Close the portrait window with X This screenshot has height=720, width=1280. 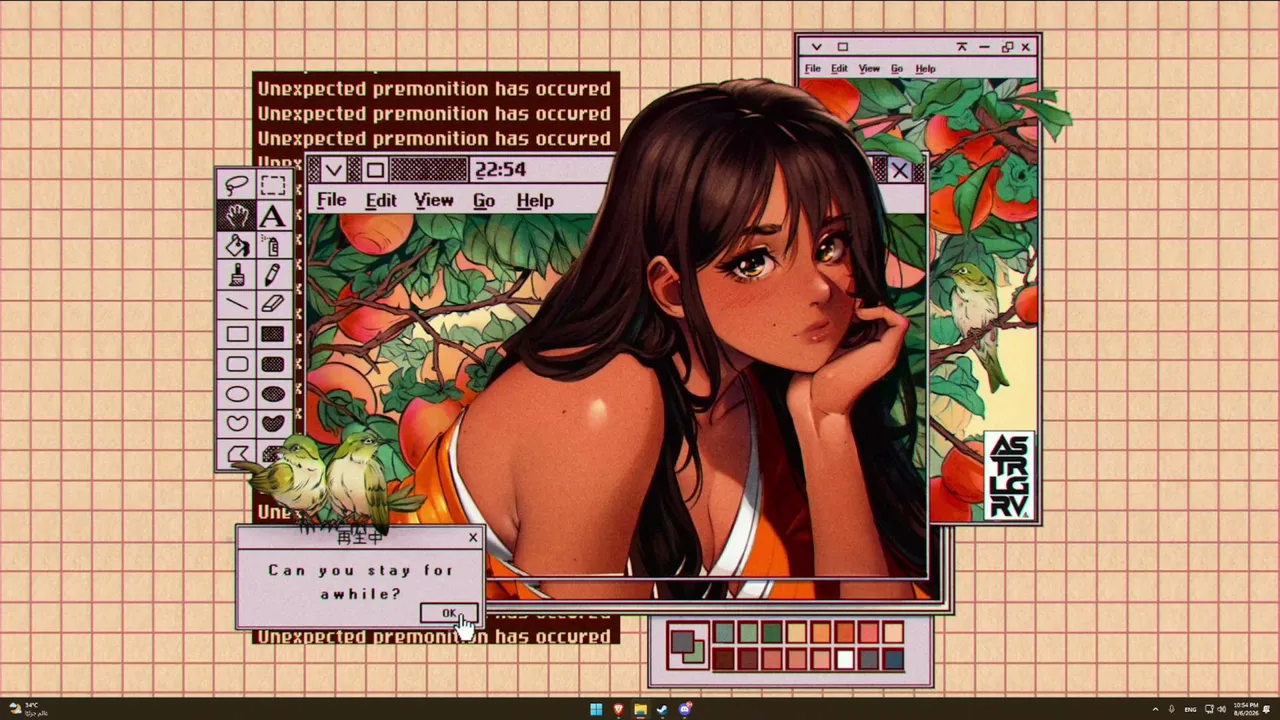(x=900, y=171)
